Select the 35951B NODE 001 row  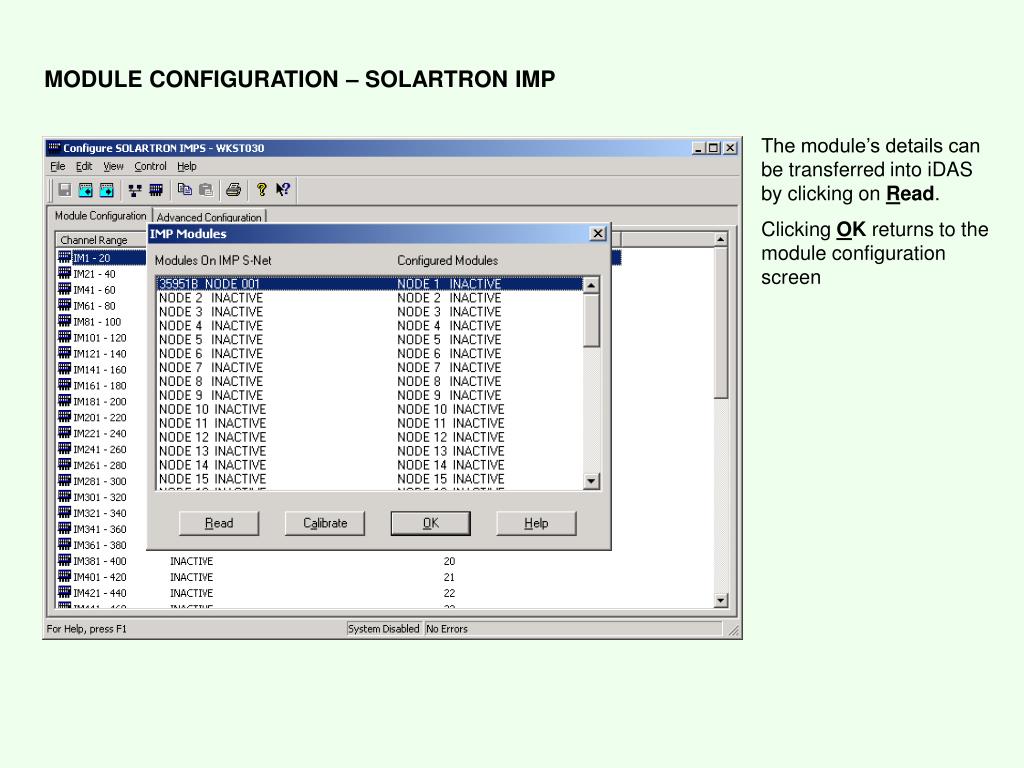pyautogui.click(x=370, y=284)
